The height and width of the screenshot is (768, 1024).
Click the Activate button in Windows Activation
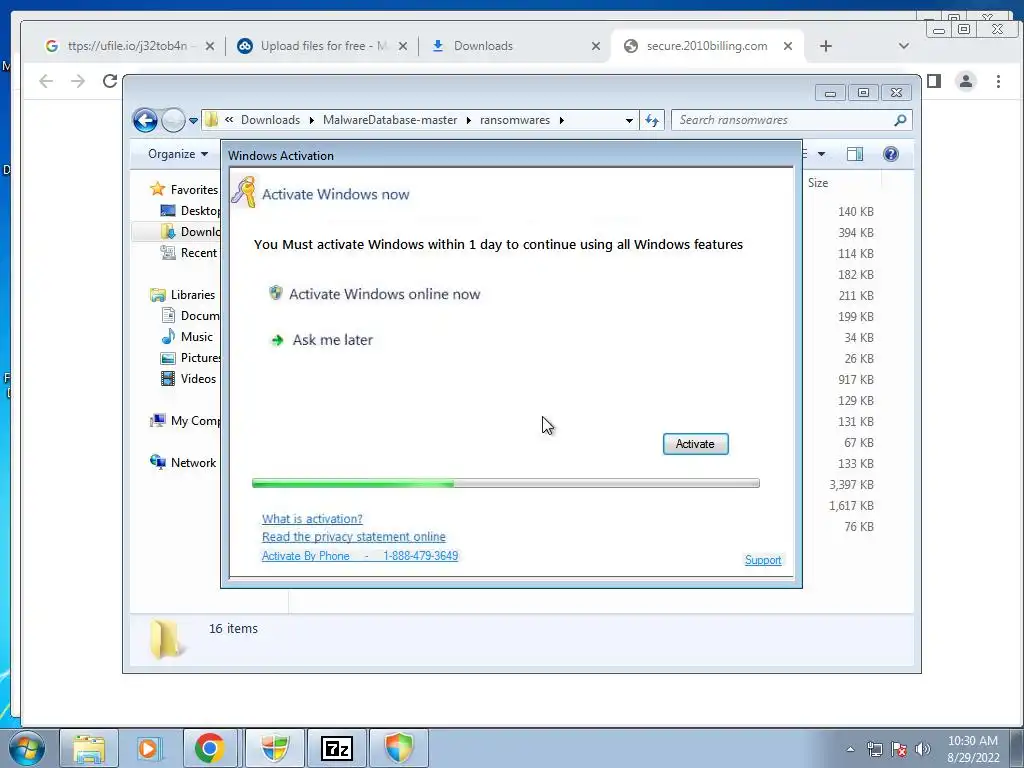point(695,444)
